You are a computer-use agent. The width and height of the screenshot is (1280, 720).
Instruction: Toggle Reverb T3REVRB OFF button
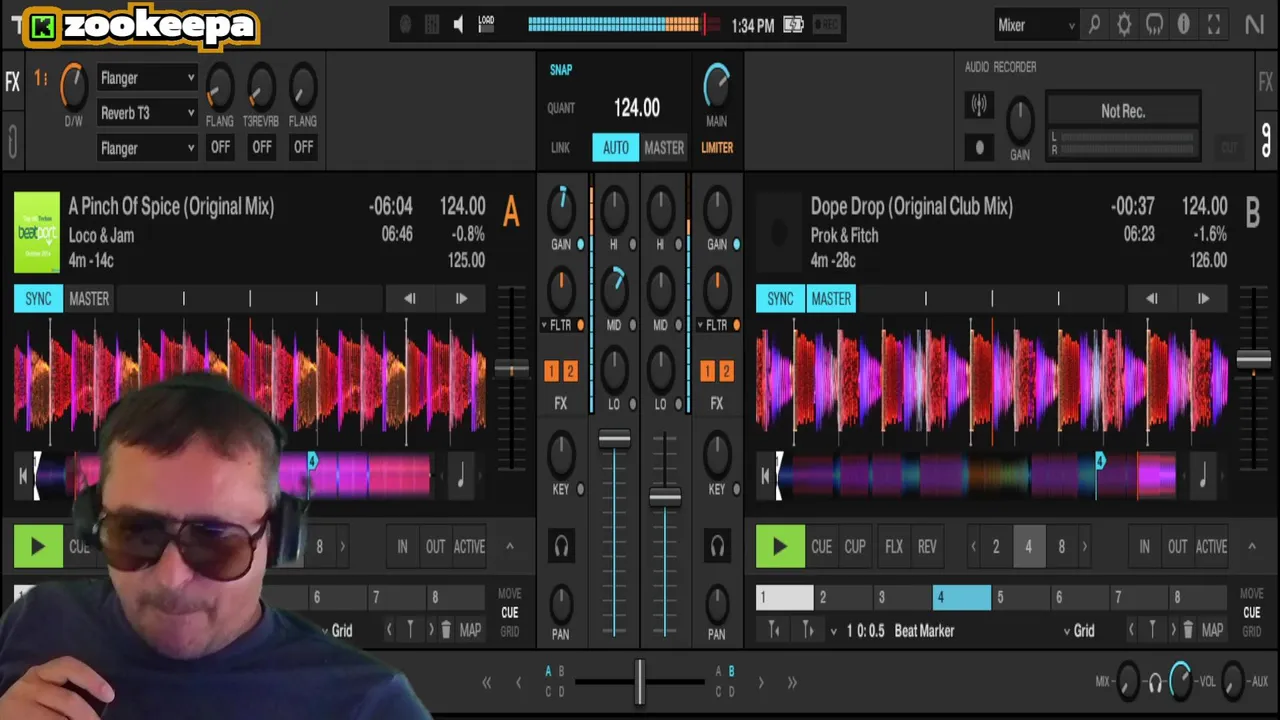(261, 147)
